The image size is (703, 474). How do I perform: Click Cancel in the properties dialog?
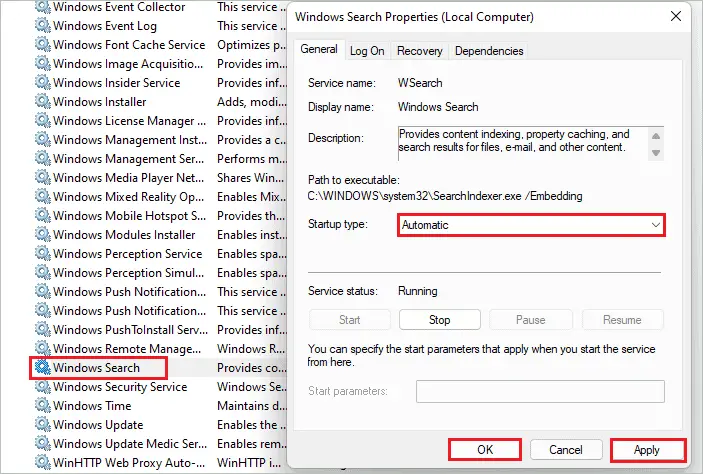point(565,450)
